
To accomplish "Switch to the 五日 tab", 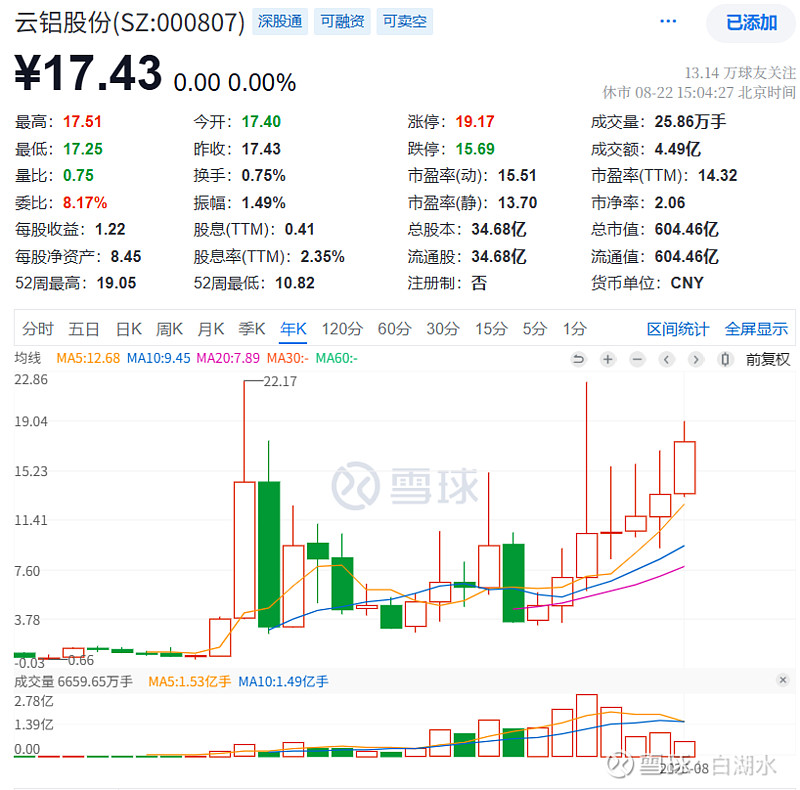I will coord(84,329).
